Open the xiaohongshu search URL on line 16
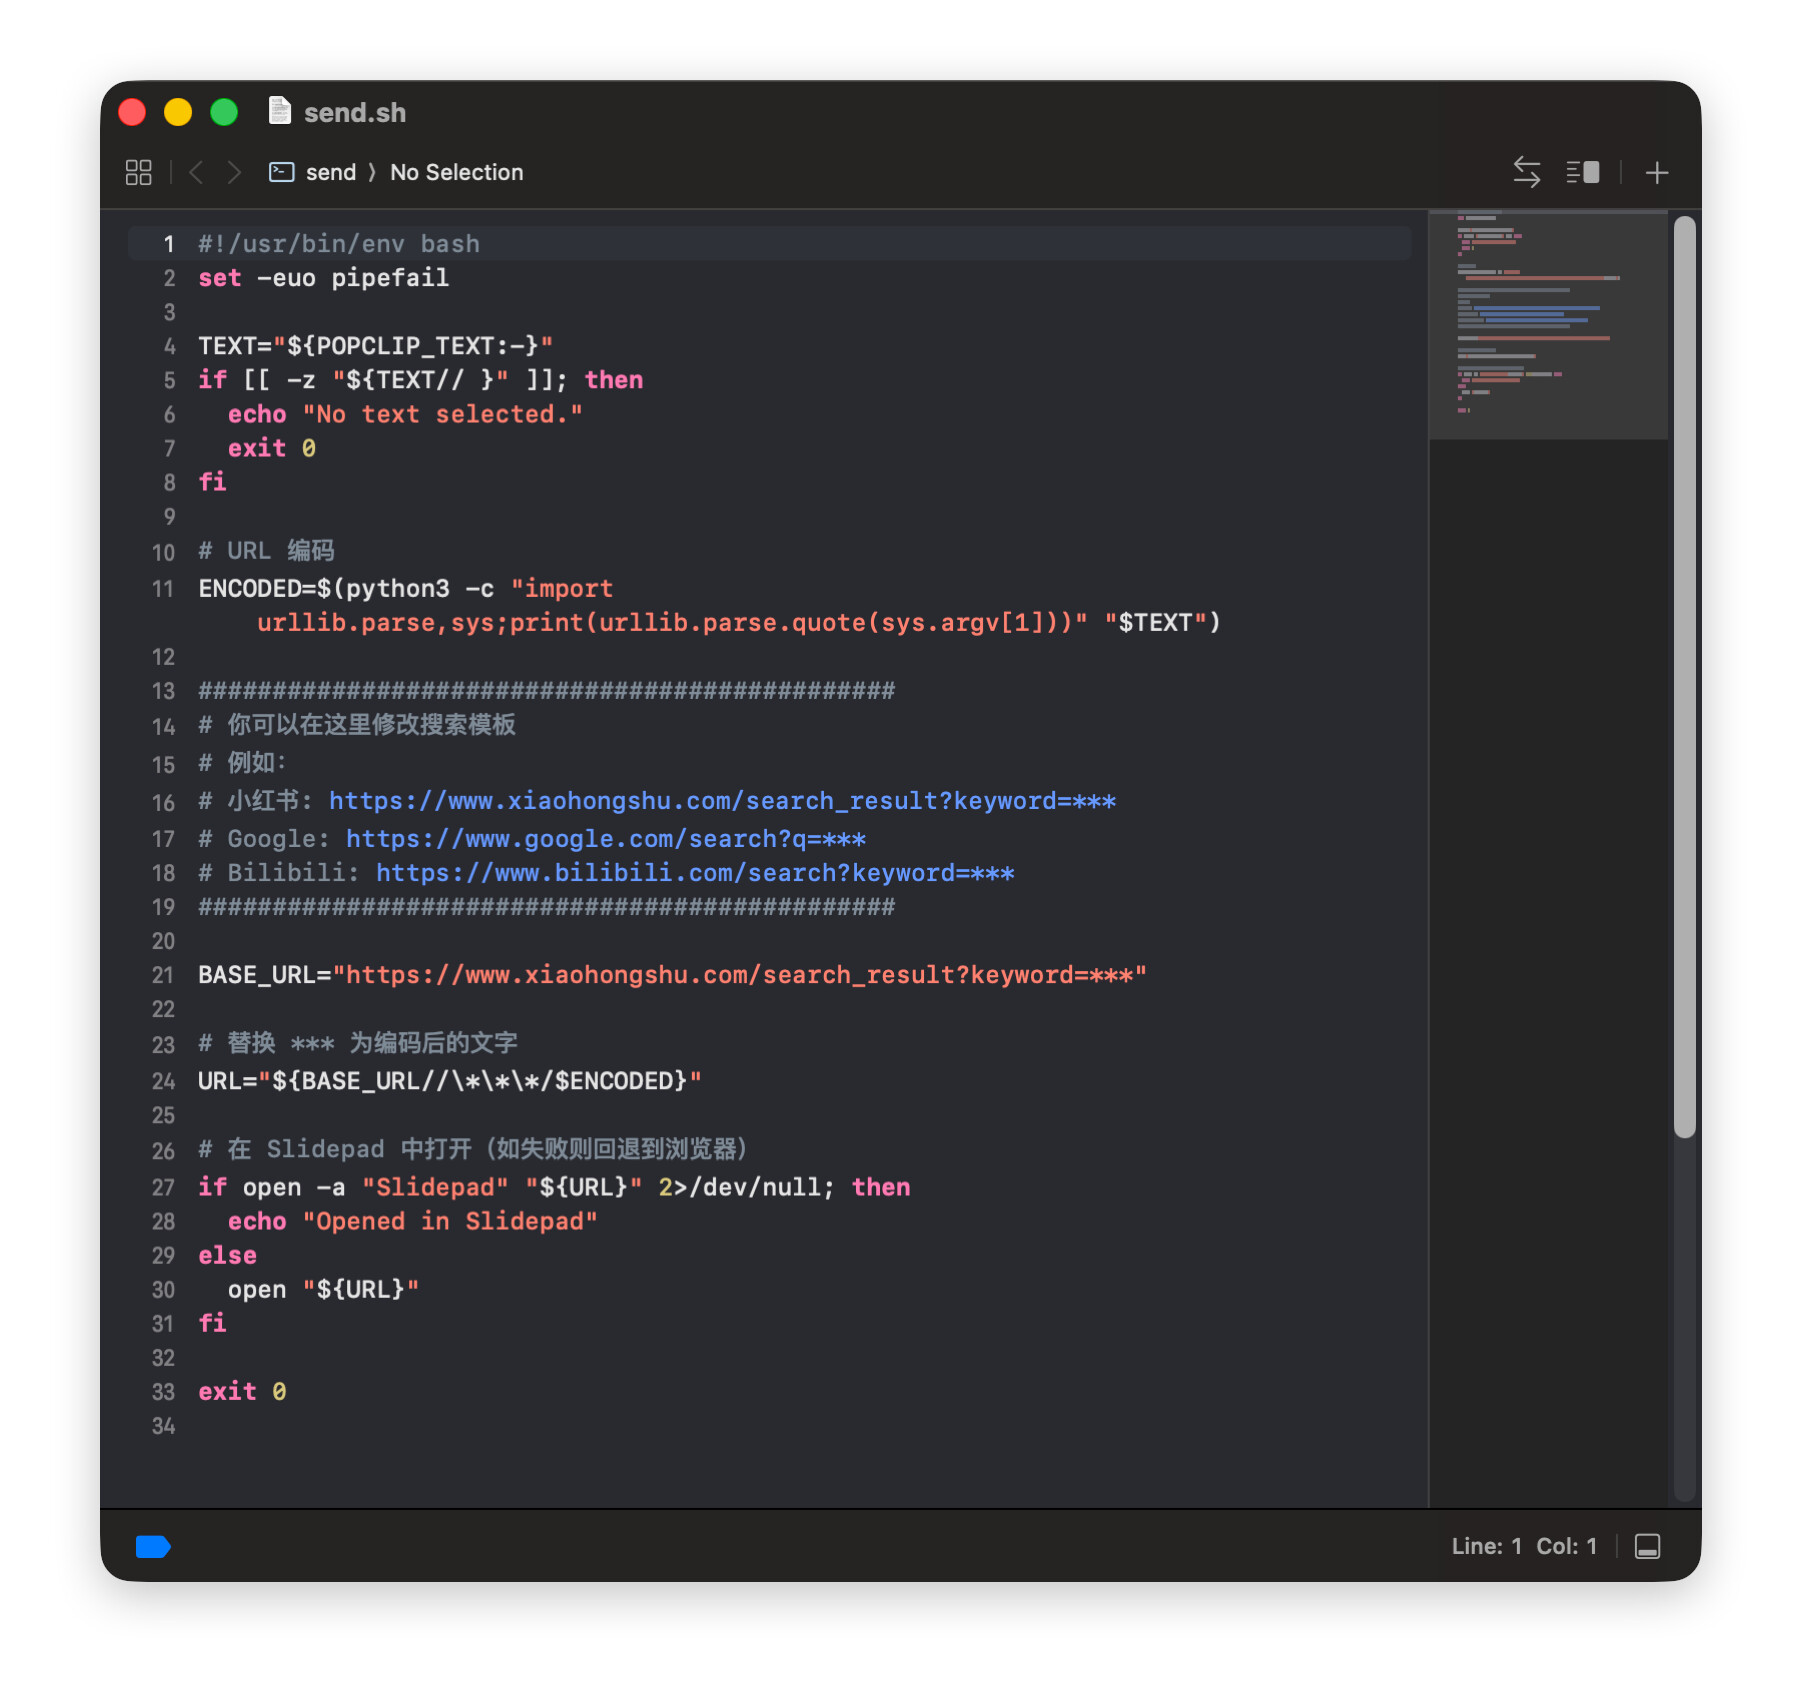 tap(721, 801)
